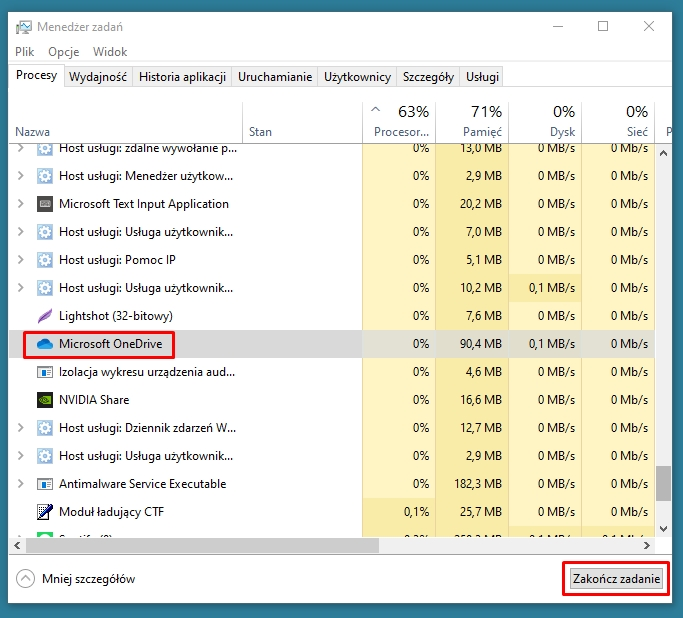Switch to the Wydajność tab

point(97,77)
